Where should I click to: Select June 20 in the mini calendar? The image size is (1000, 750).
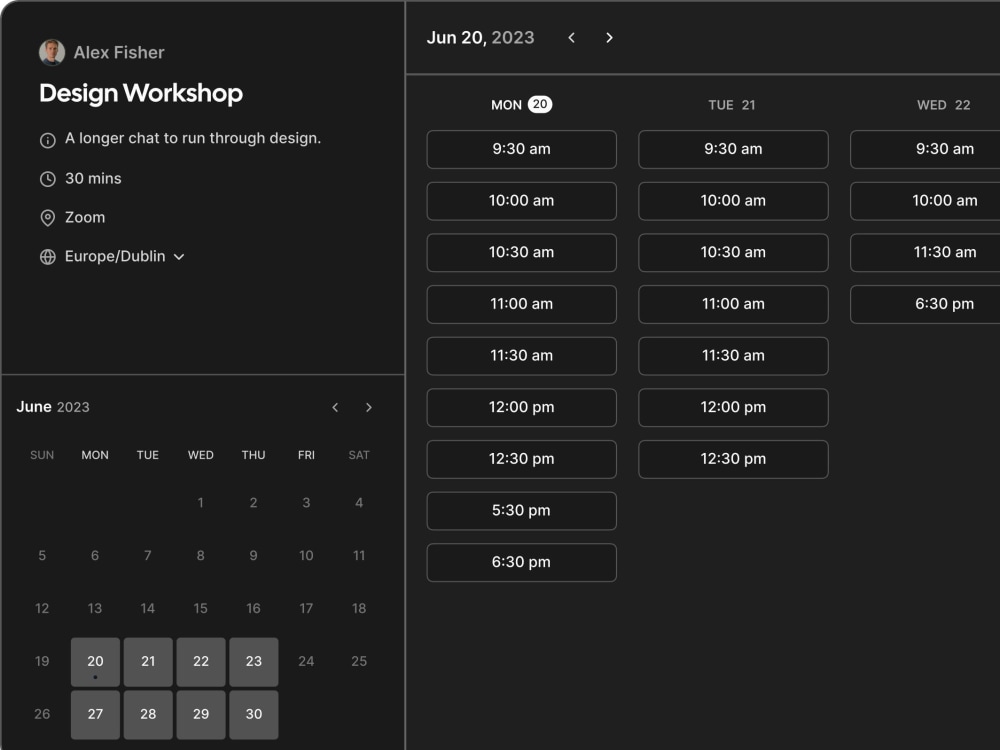(x=95, y=662)
